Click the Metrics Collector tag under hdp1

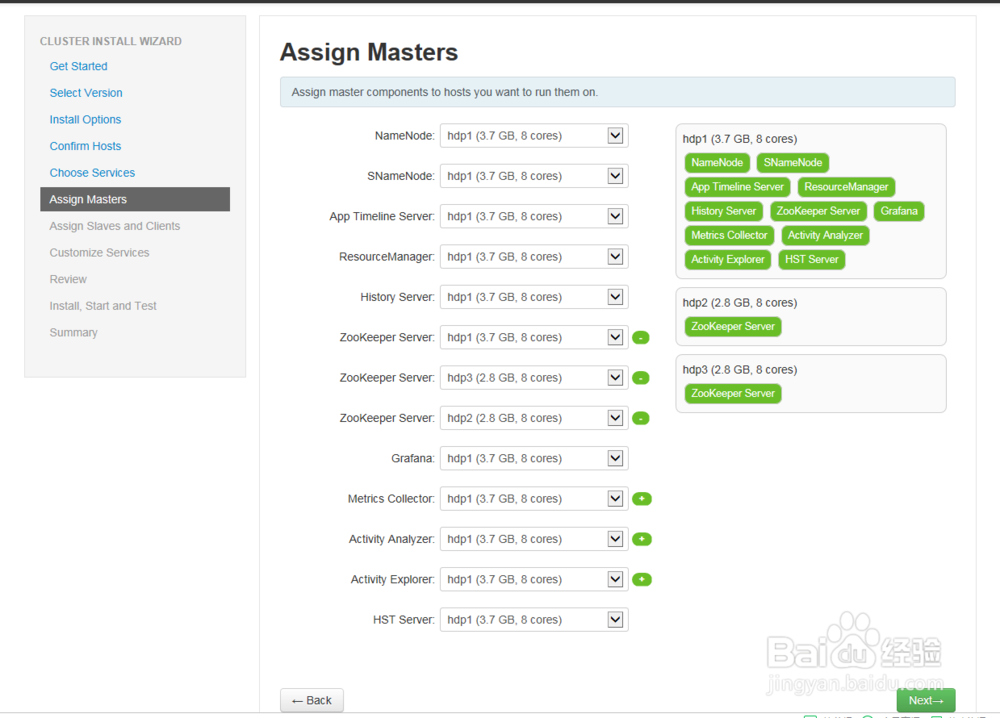pos(730,235)
